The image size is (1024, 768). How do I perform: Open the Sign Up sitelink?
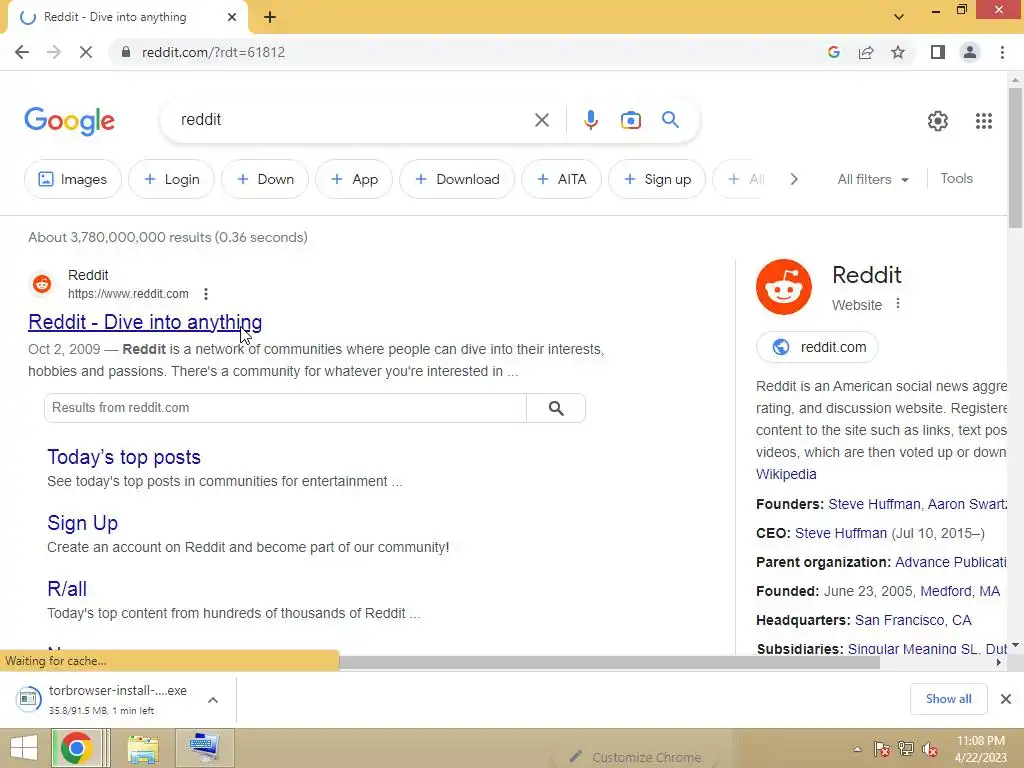click(x=82, y=523)
